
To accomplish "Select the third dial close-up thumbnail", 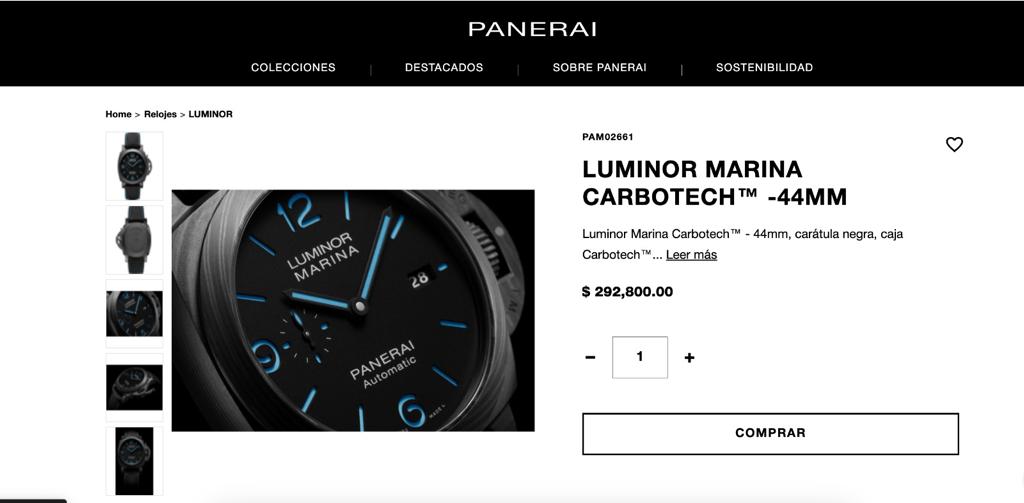I will (135, 314).
